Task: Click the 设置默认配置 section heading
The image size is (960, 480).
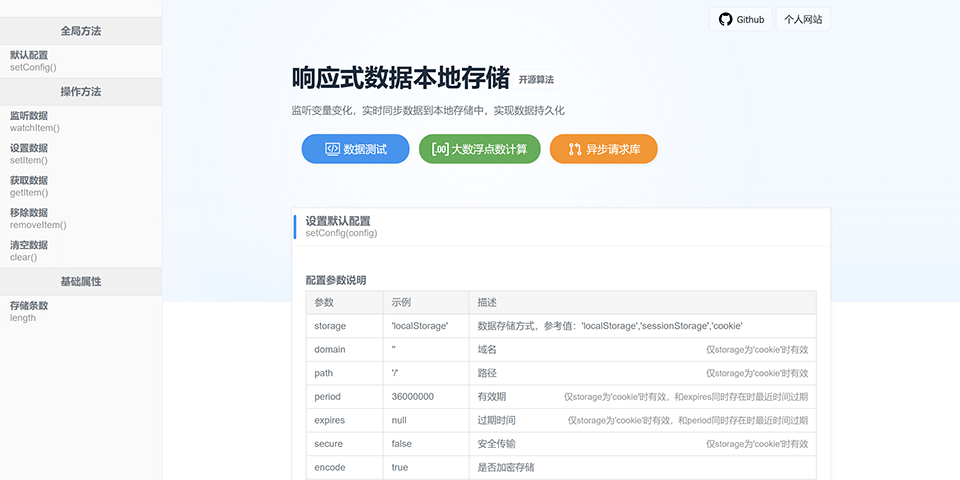Action: (338, 221)
